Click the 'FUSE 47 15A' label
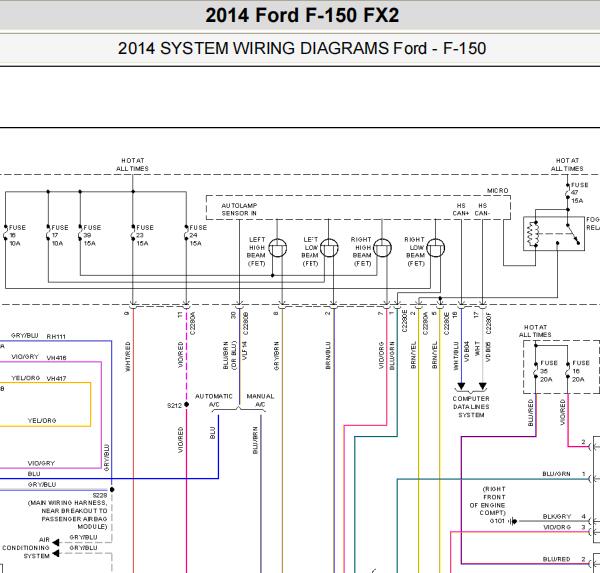This screenshot has height=573, width=600. [579, 193]
